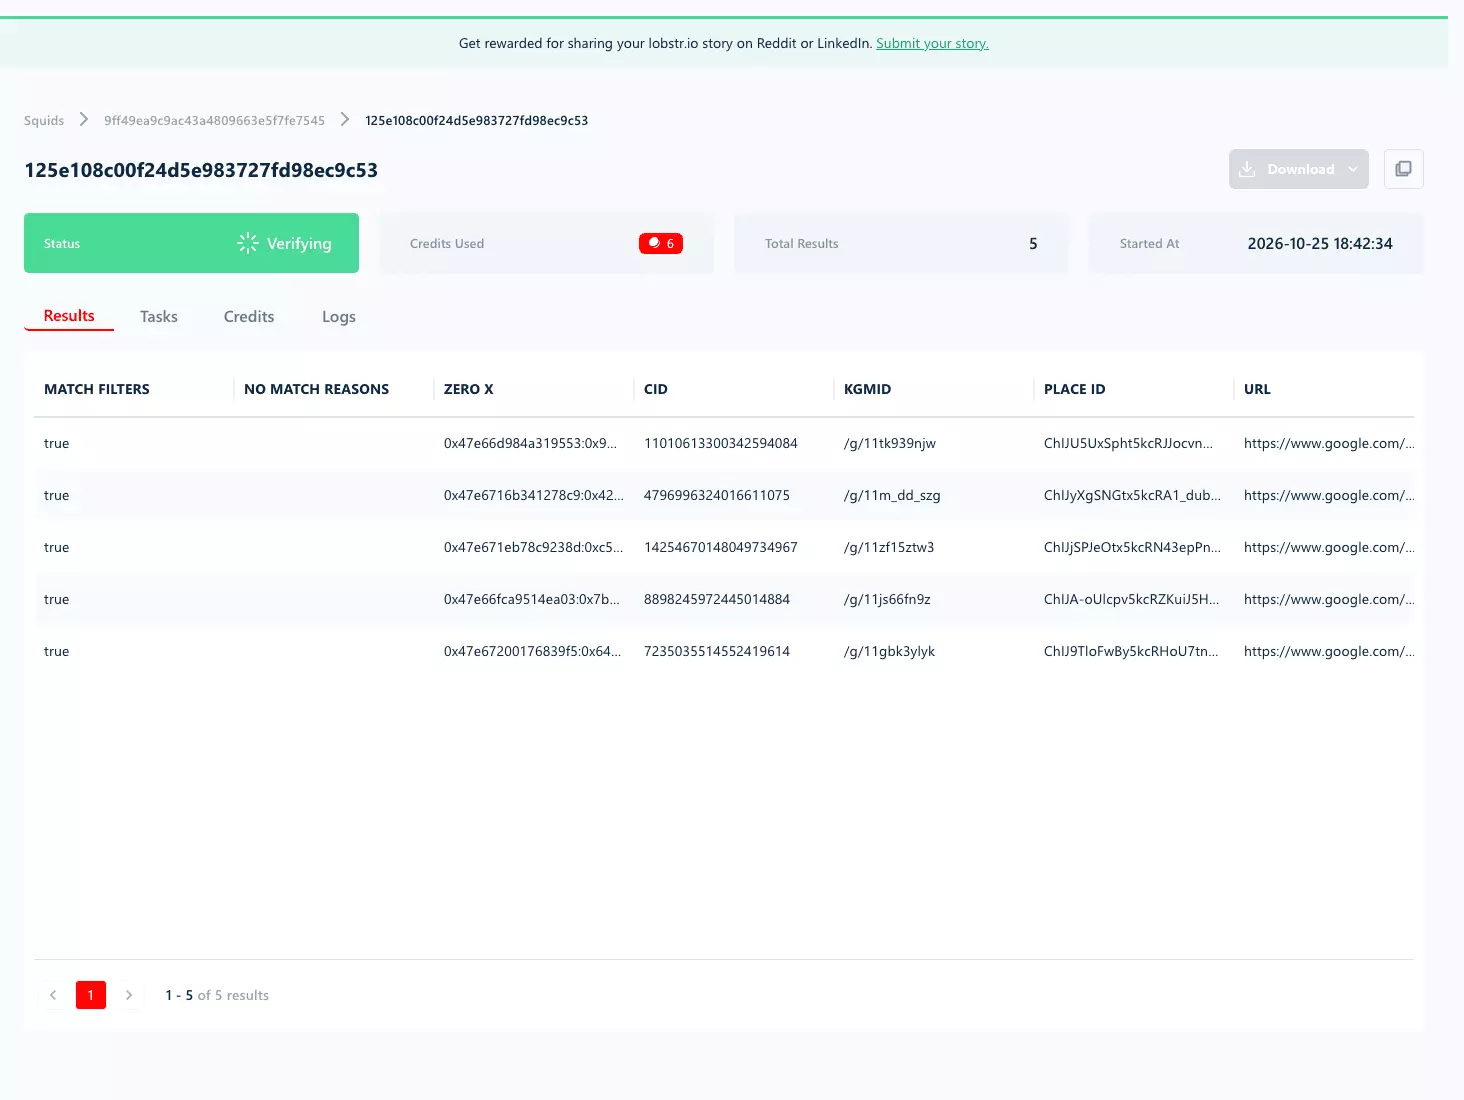Click the copy icon next to Download
This screenshot has height=1100, width=1464.
point(1403,169)
